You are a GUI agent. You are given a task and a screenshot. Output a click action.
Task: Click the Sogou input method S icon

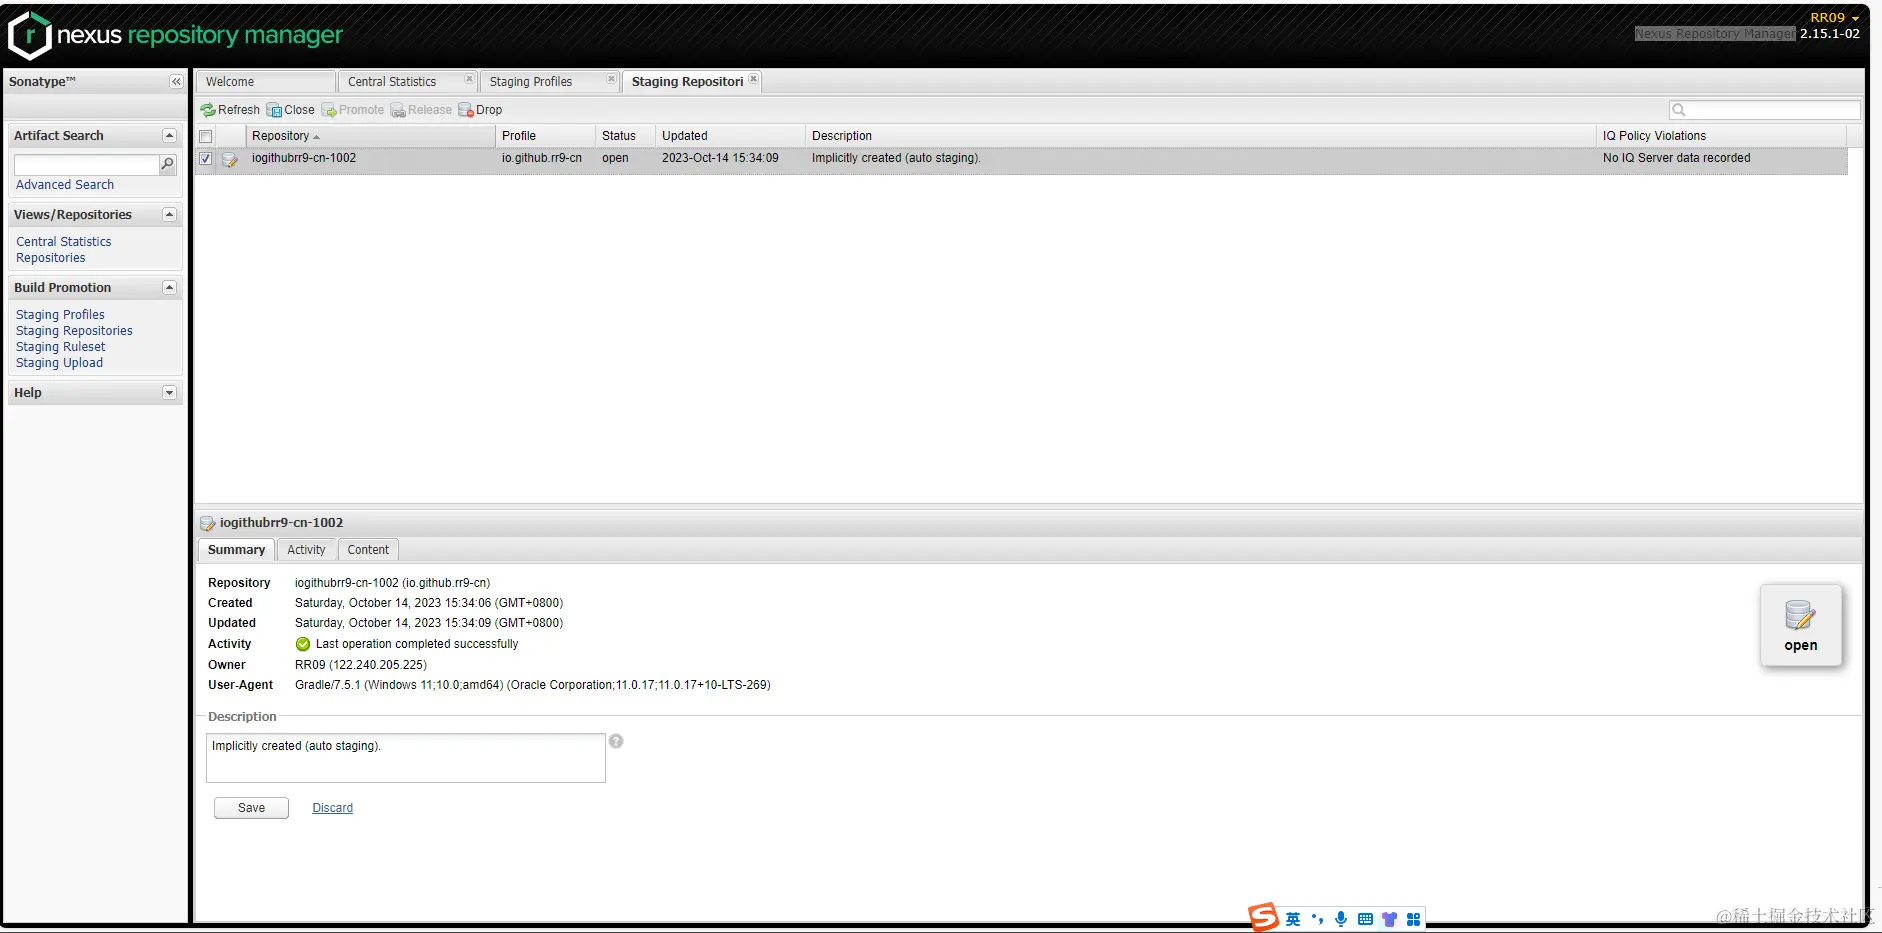1263,917
